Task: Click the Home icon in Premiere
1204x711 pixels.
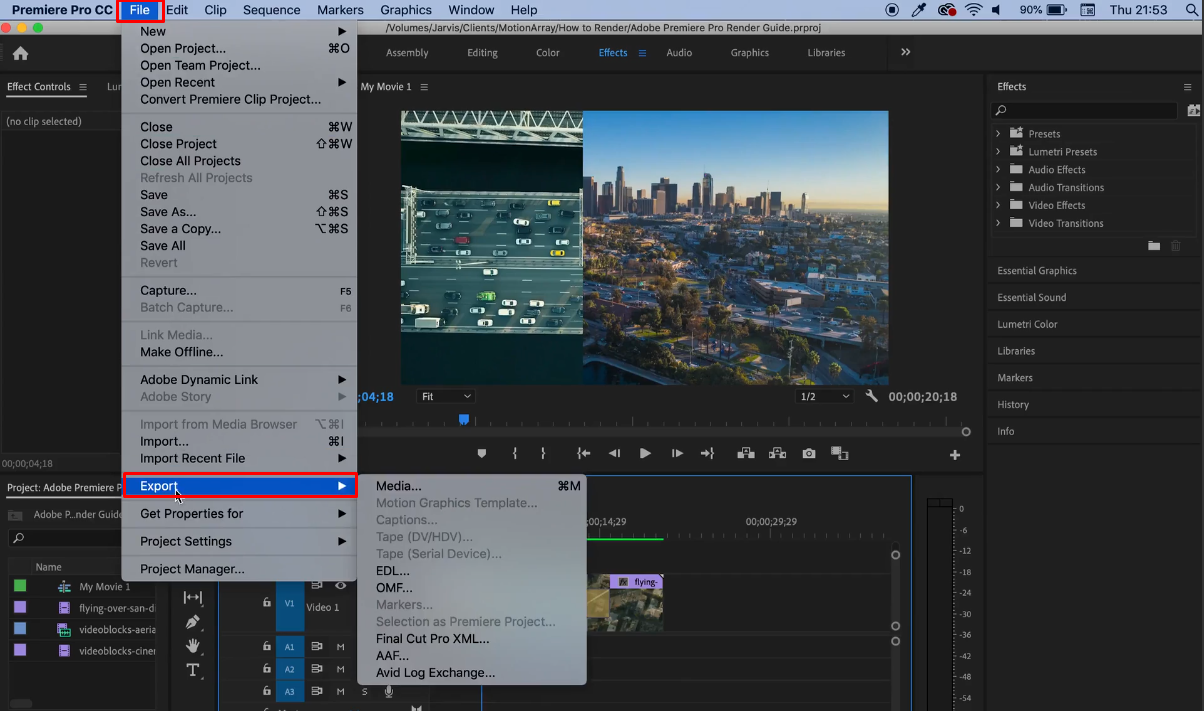Action: click(x=20, y=53)
